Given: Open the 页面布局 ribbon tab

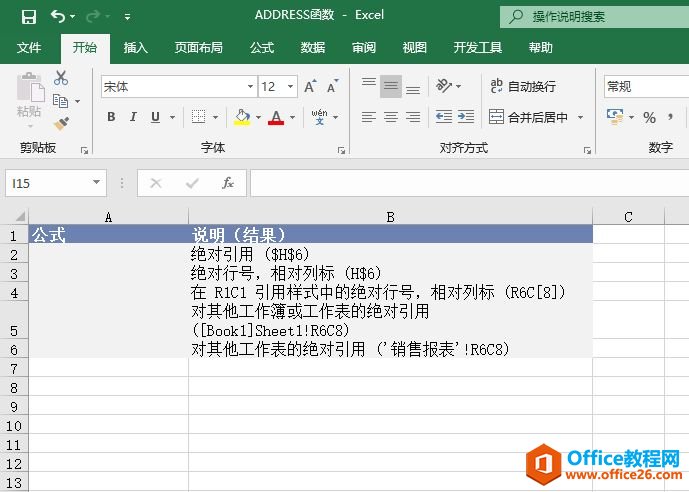Looking at the screenshot, I should pyautogui.click(x=199, y=47).
